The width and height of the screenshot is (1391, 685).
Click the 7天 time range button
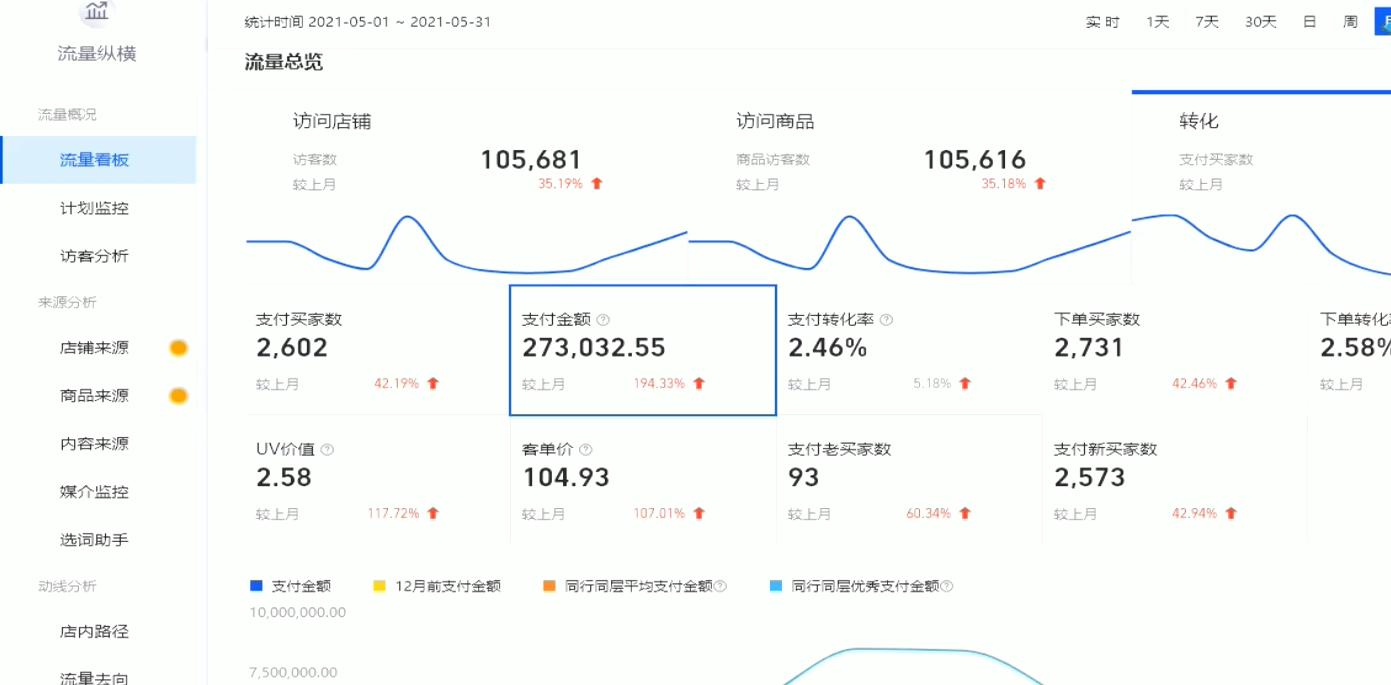[x=1206, y=20]
